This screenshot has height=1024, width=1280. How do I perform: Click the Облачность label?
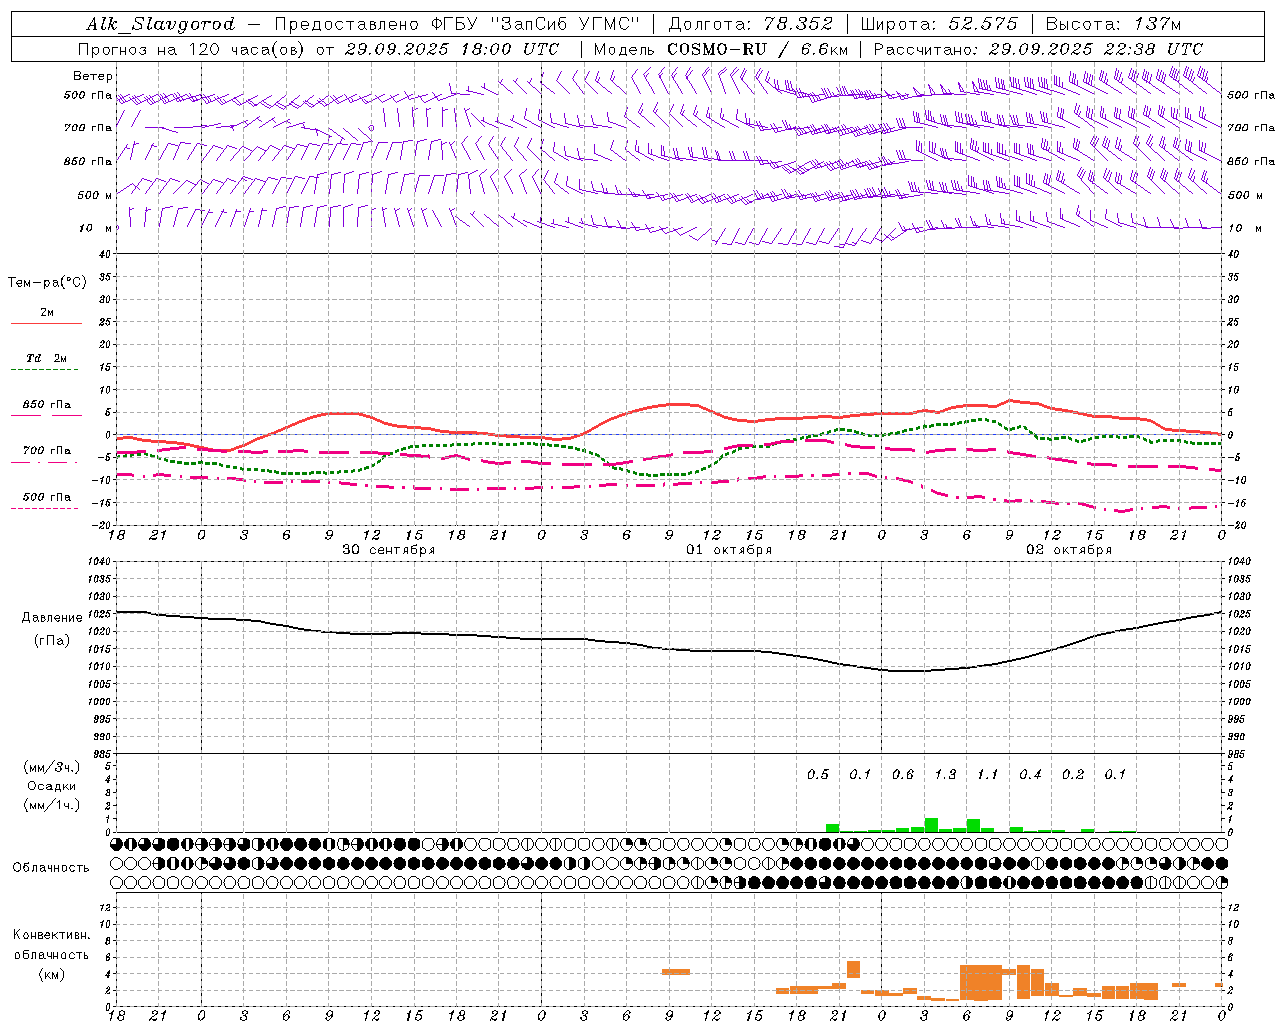51,868
